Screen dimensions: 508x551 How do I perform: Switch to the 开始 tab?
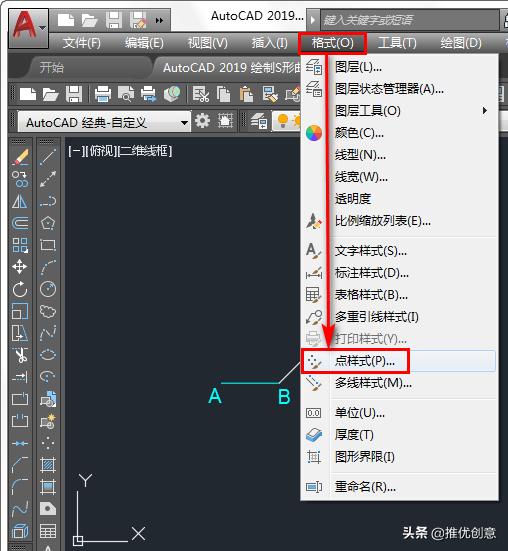(x=52, y=67)
